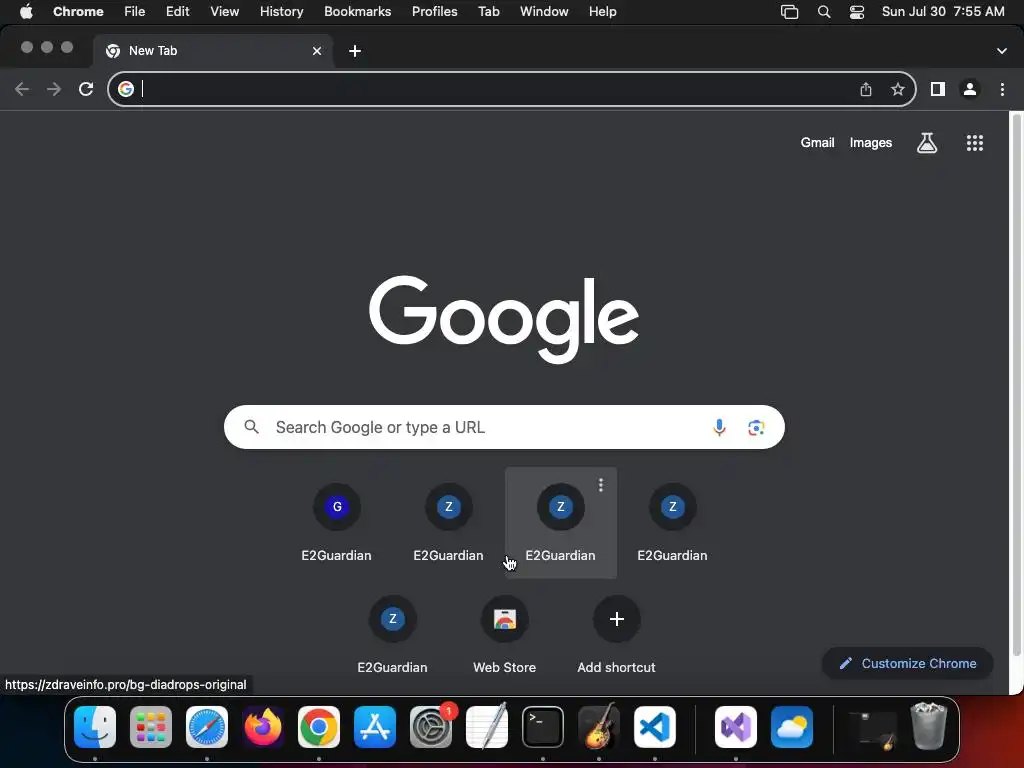Open the blue G E2Guardian shortcut
Viewport: 1024px width, 768px height.
pyautogui.click(x=337, y=522)
